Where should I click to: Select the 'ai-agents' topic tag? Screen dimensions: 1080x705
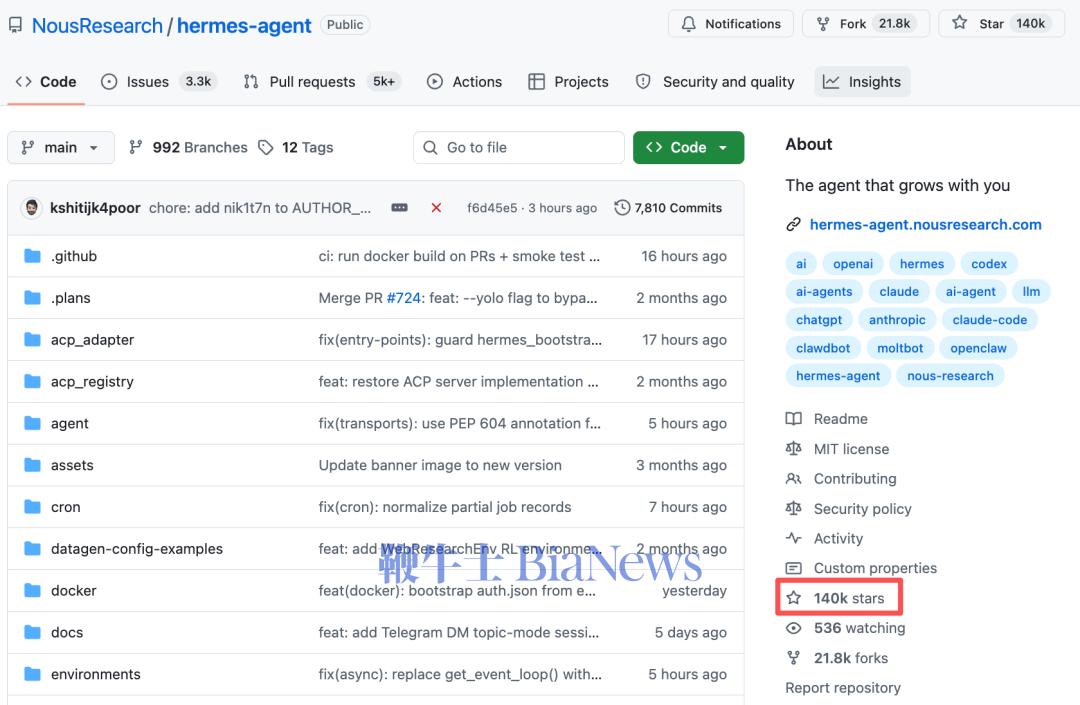click(824, 292)
